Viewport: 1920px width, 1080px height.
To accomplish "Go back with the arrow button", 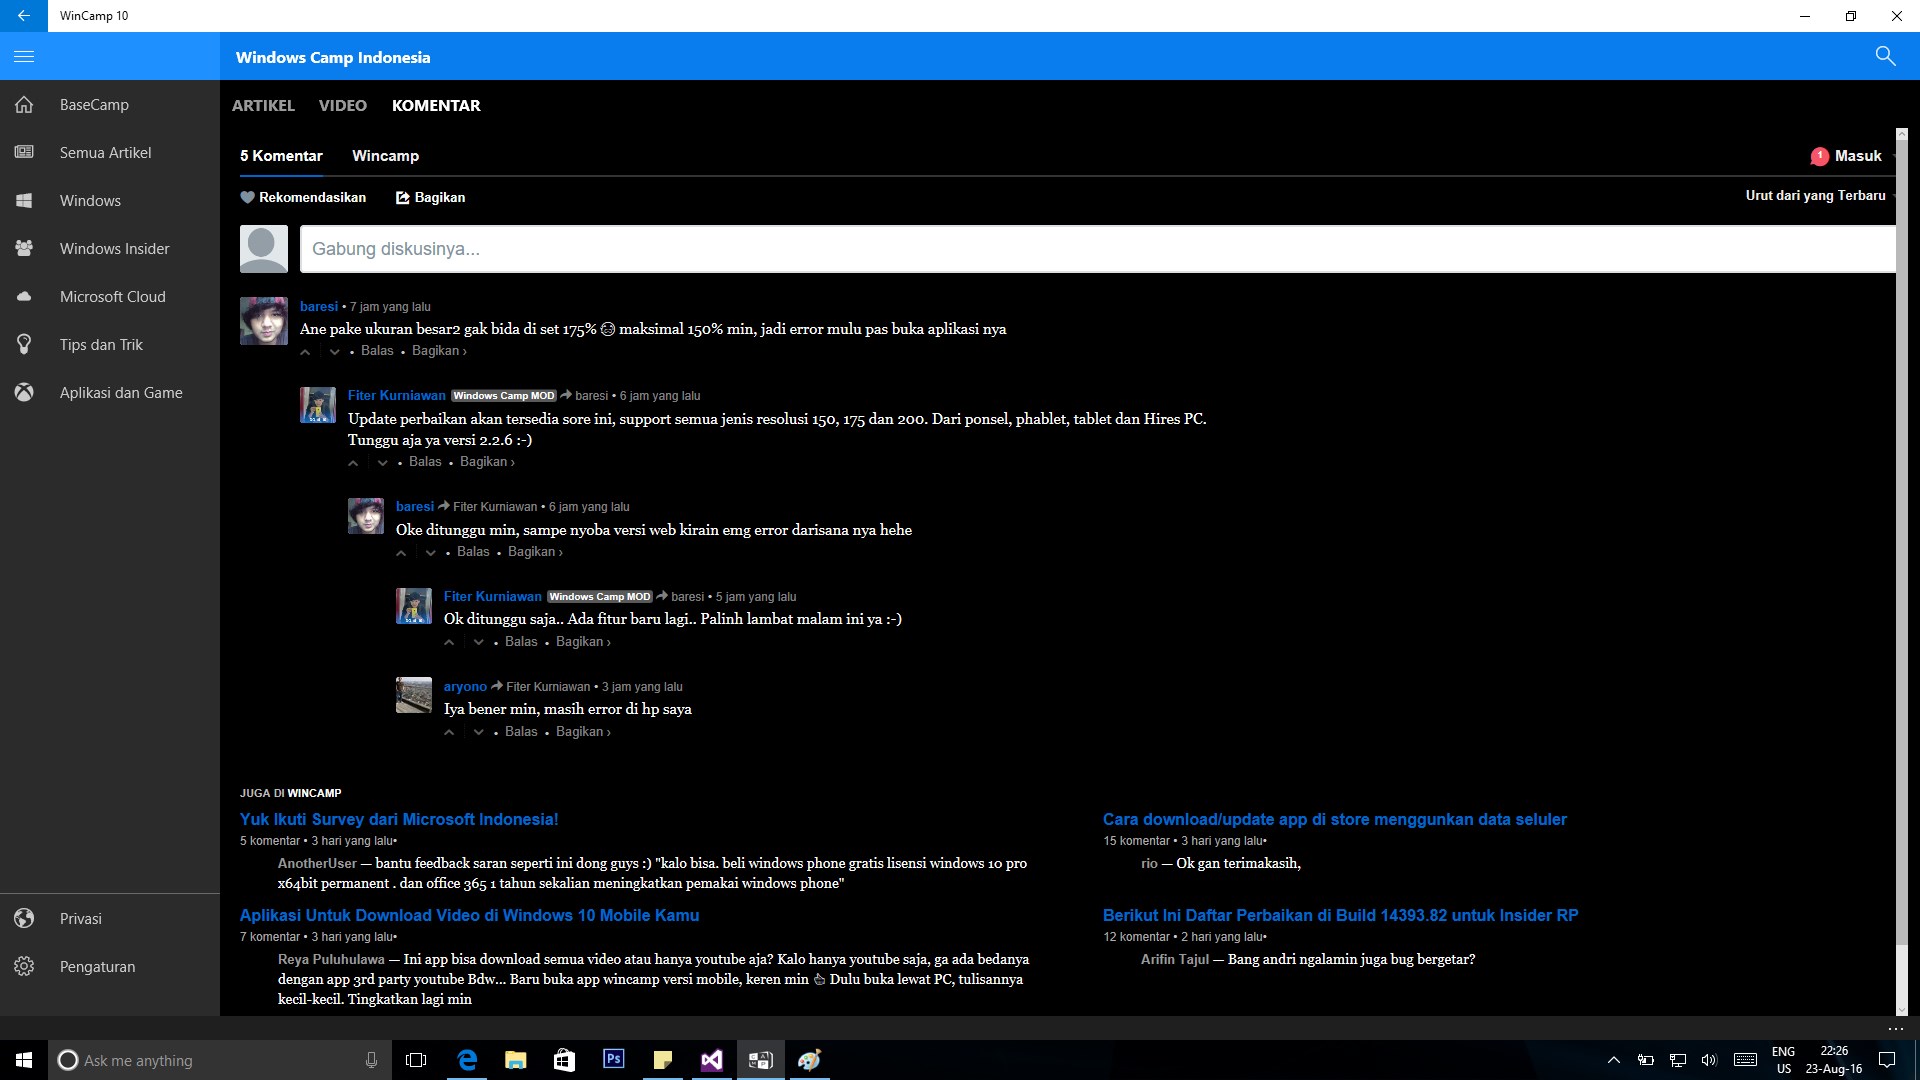I will coord(24,16).
